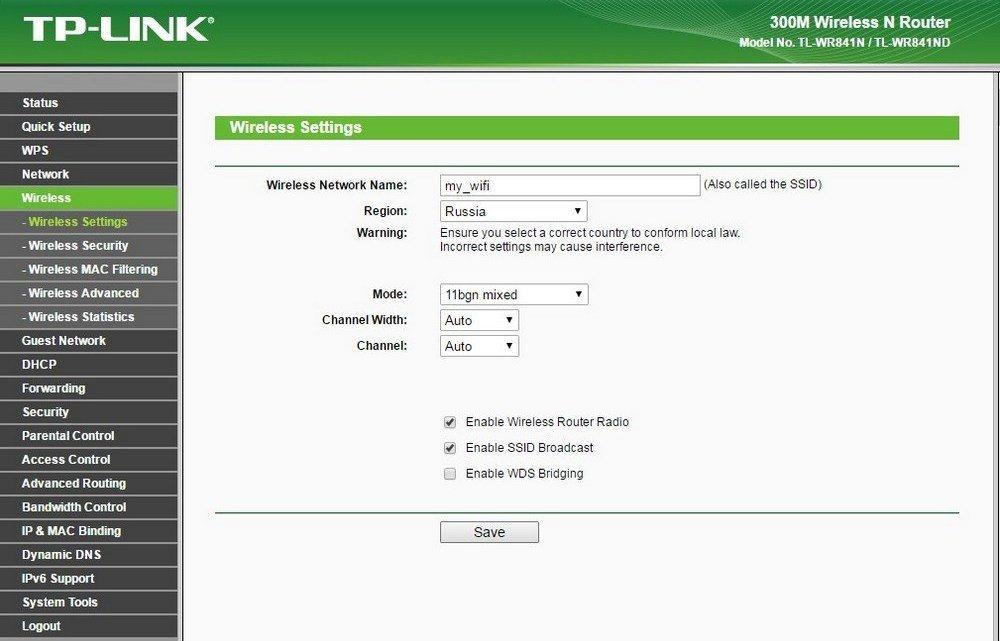Select the Wireless menu section
Viewport: 1000px width, 641px height.
(x=89, y=198)
